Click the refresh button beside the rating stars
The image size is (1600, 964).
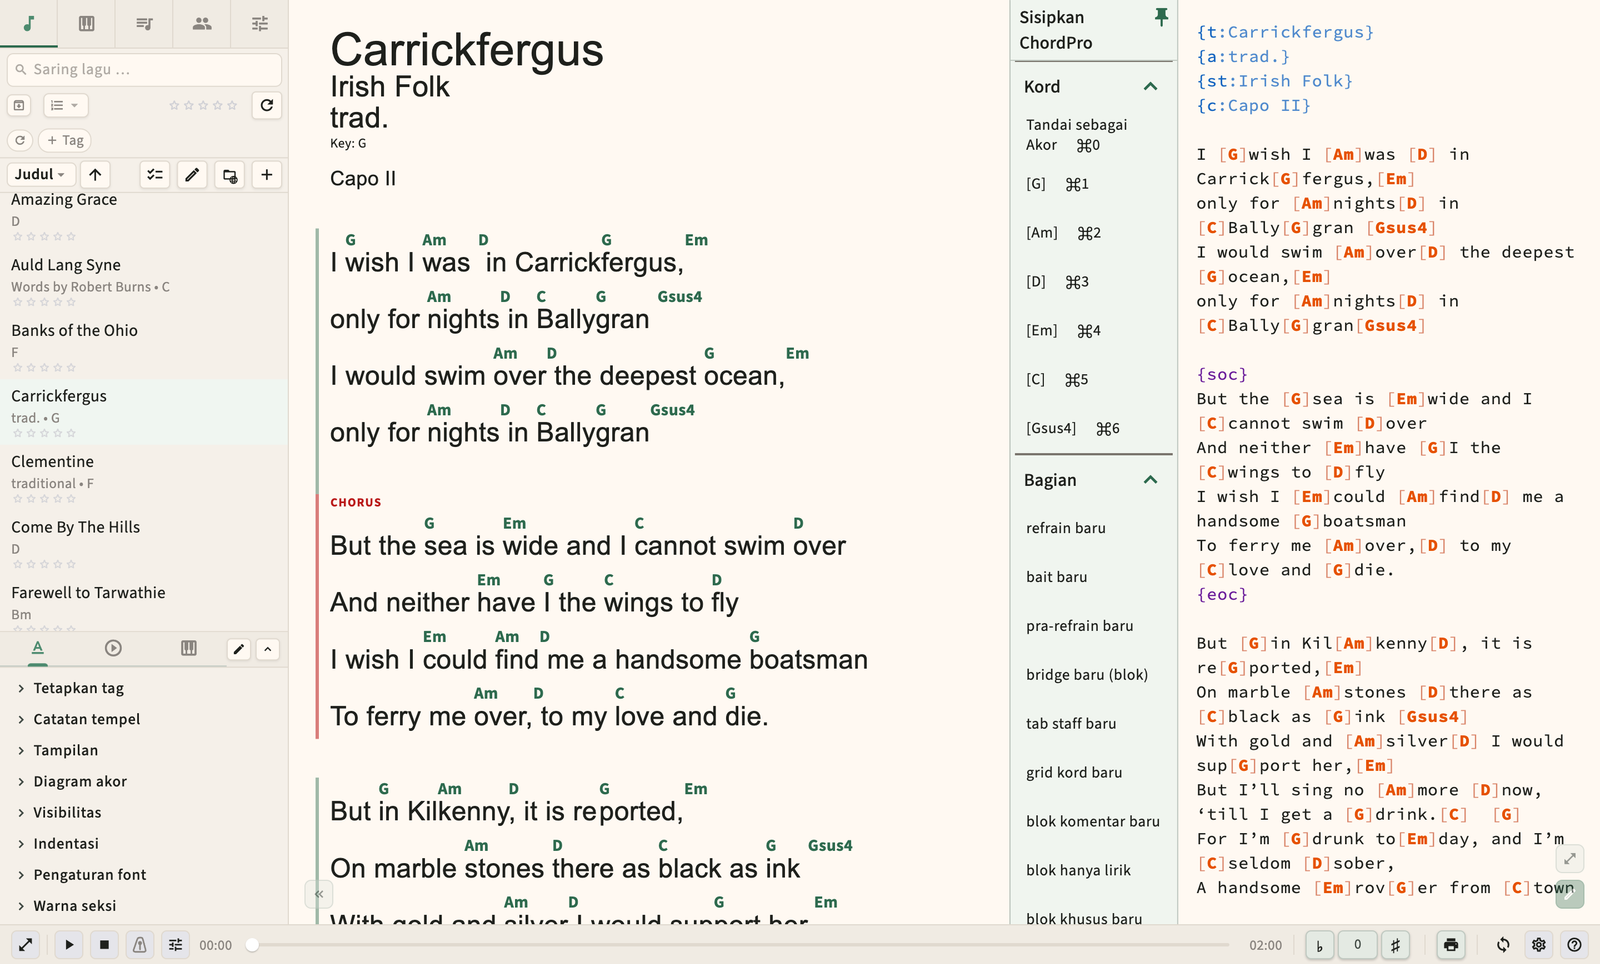[267, 105]
